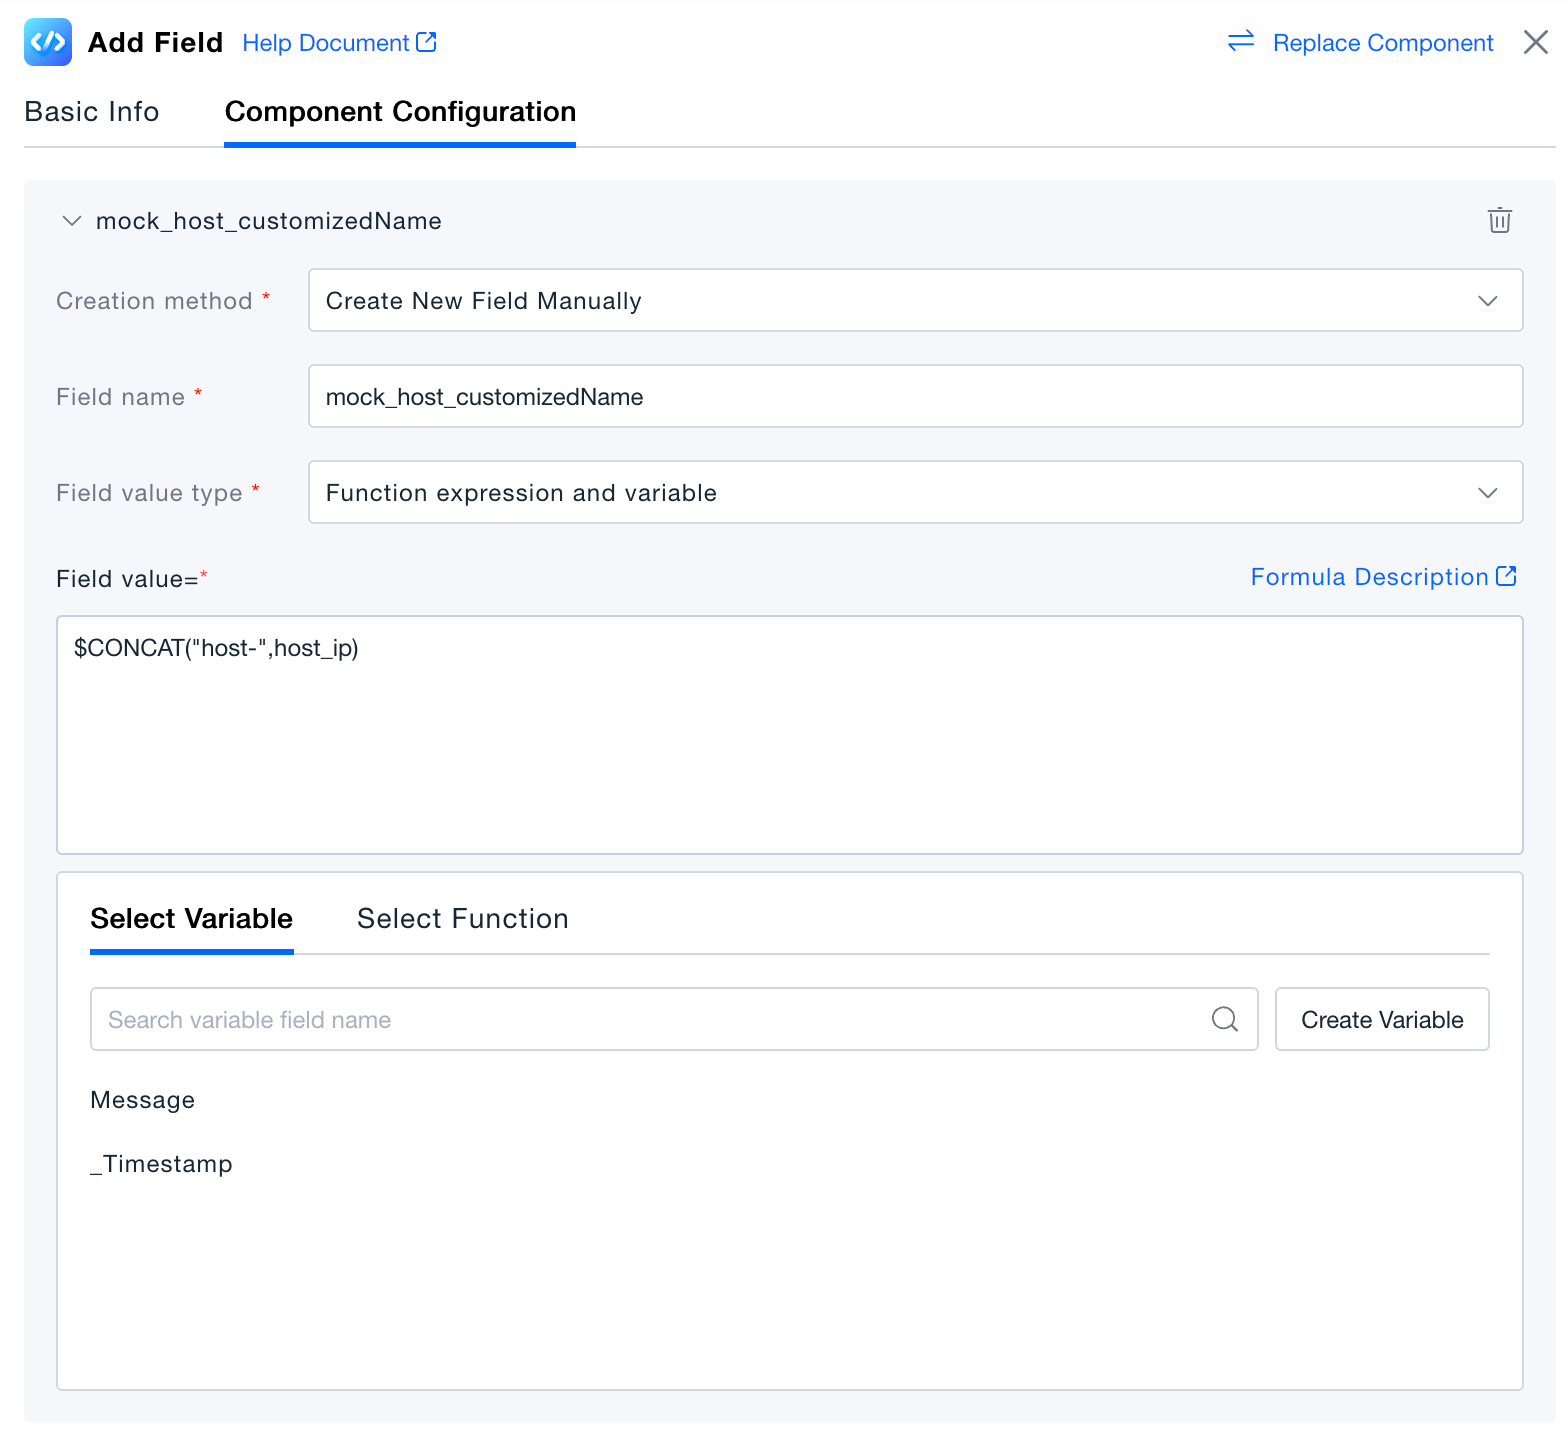Switch to the Select Function tab
This screenshot has height=1438, width=1566.
coord(462,918)
